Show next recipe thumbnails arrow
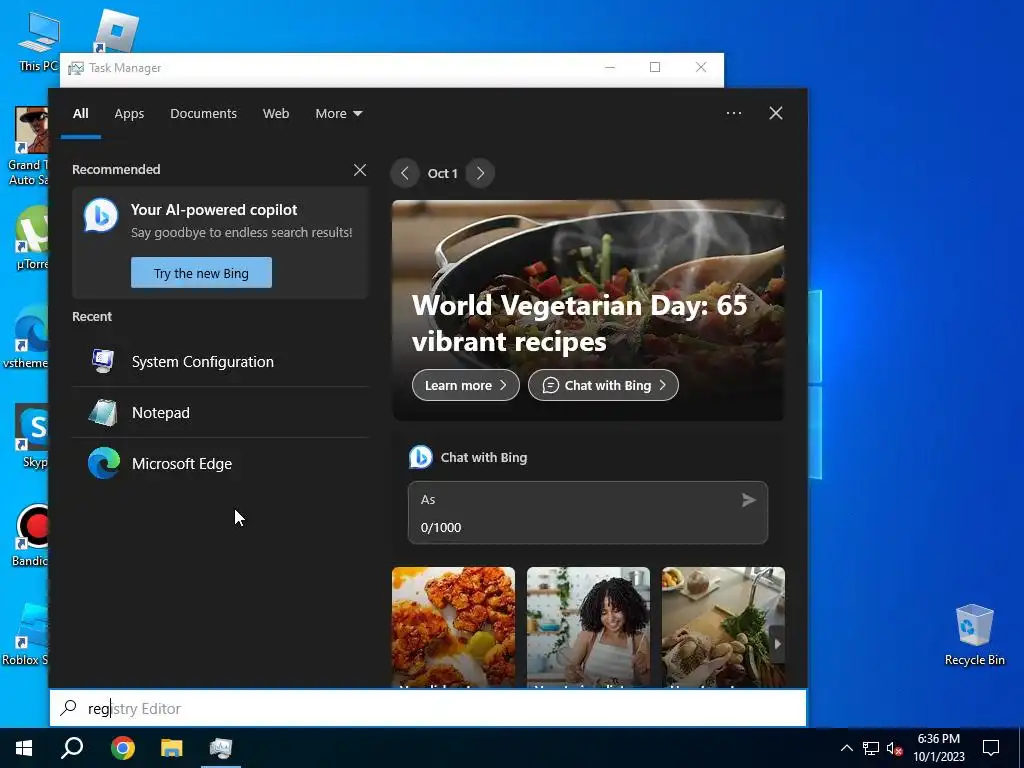The width and height of the screenshot is (1024, 768). pos(777,644)
